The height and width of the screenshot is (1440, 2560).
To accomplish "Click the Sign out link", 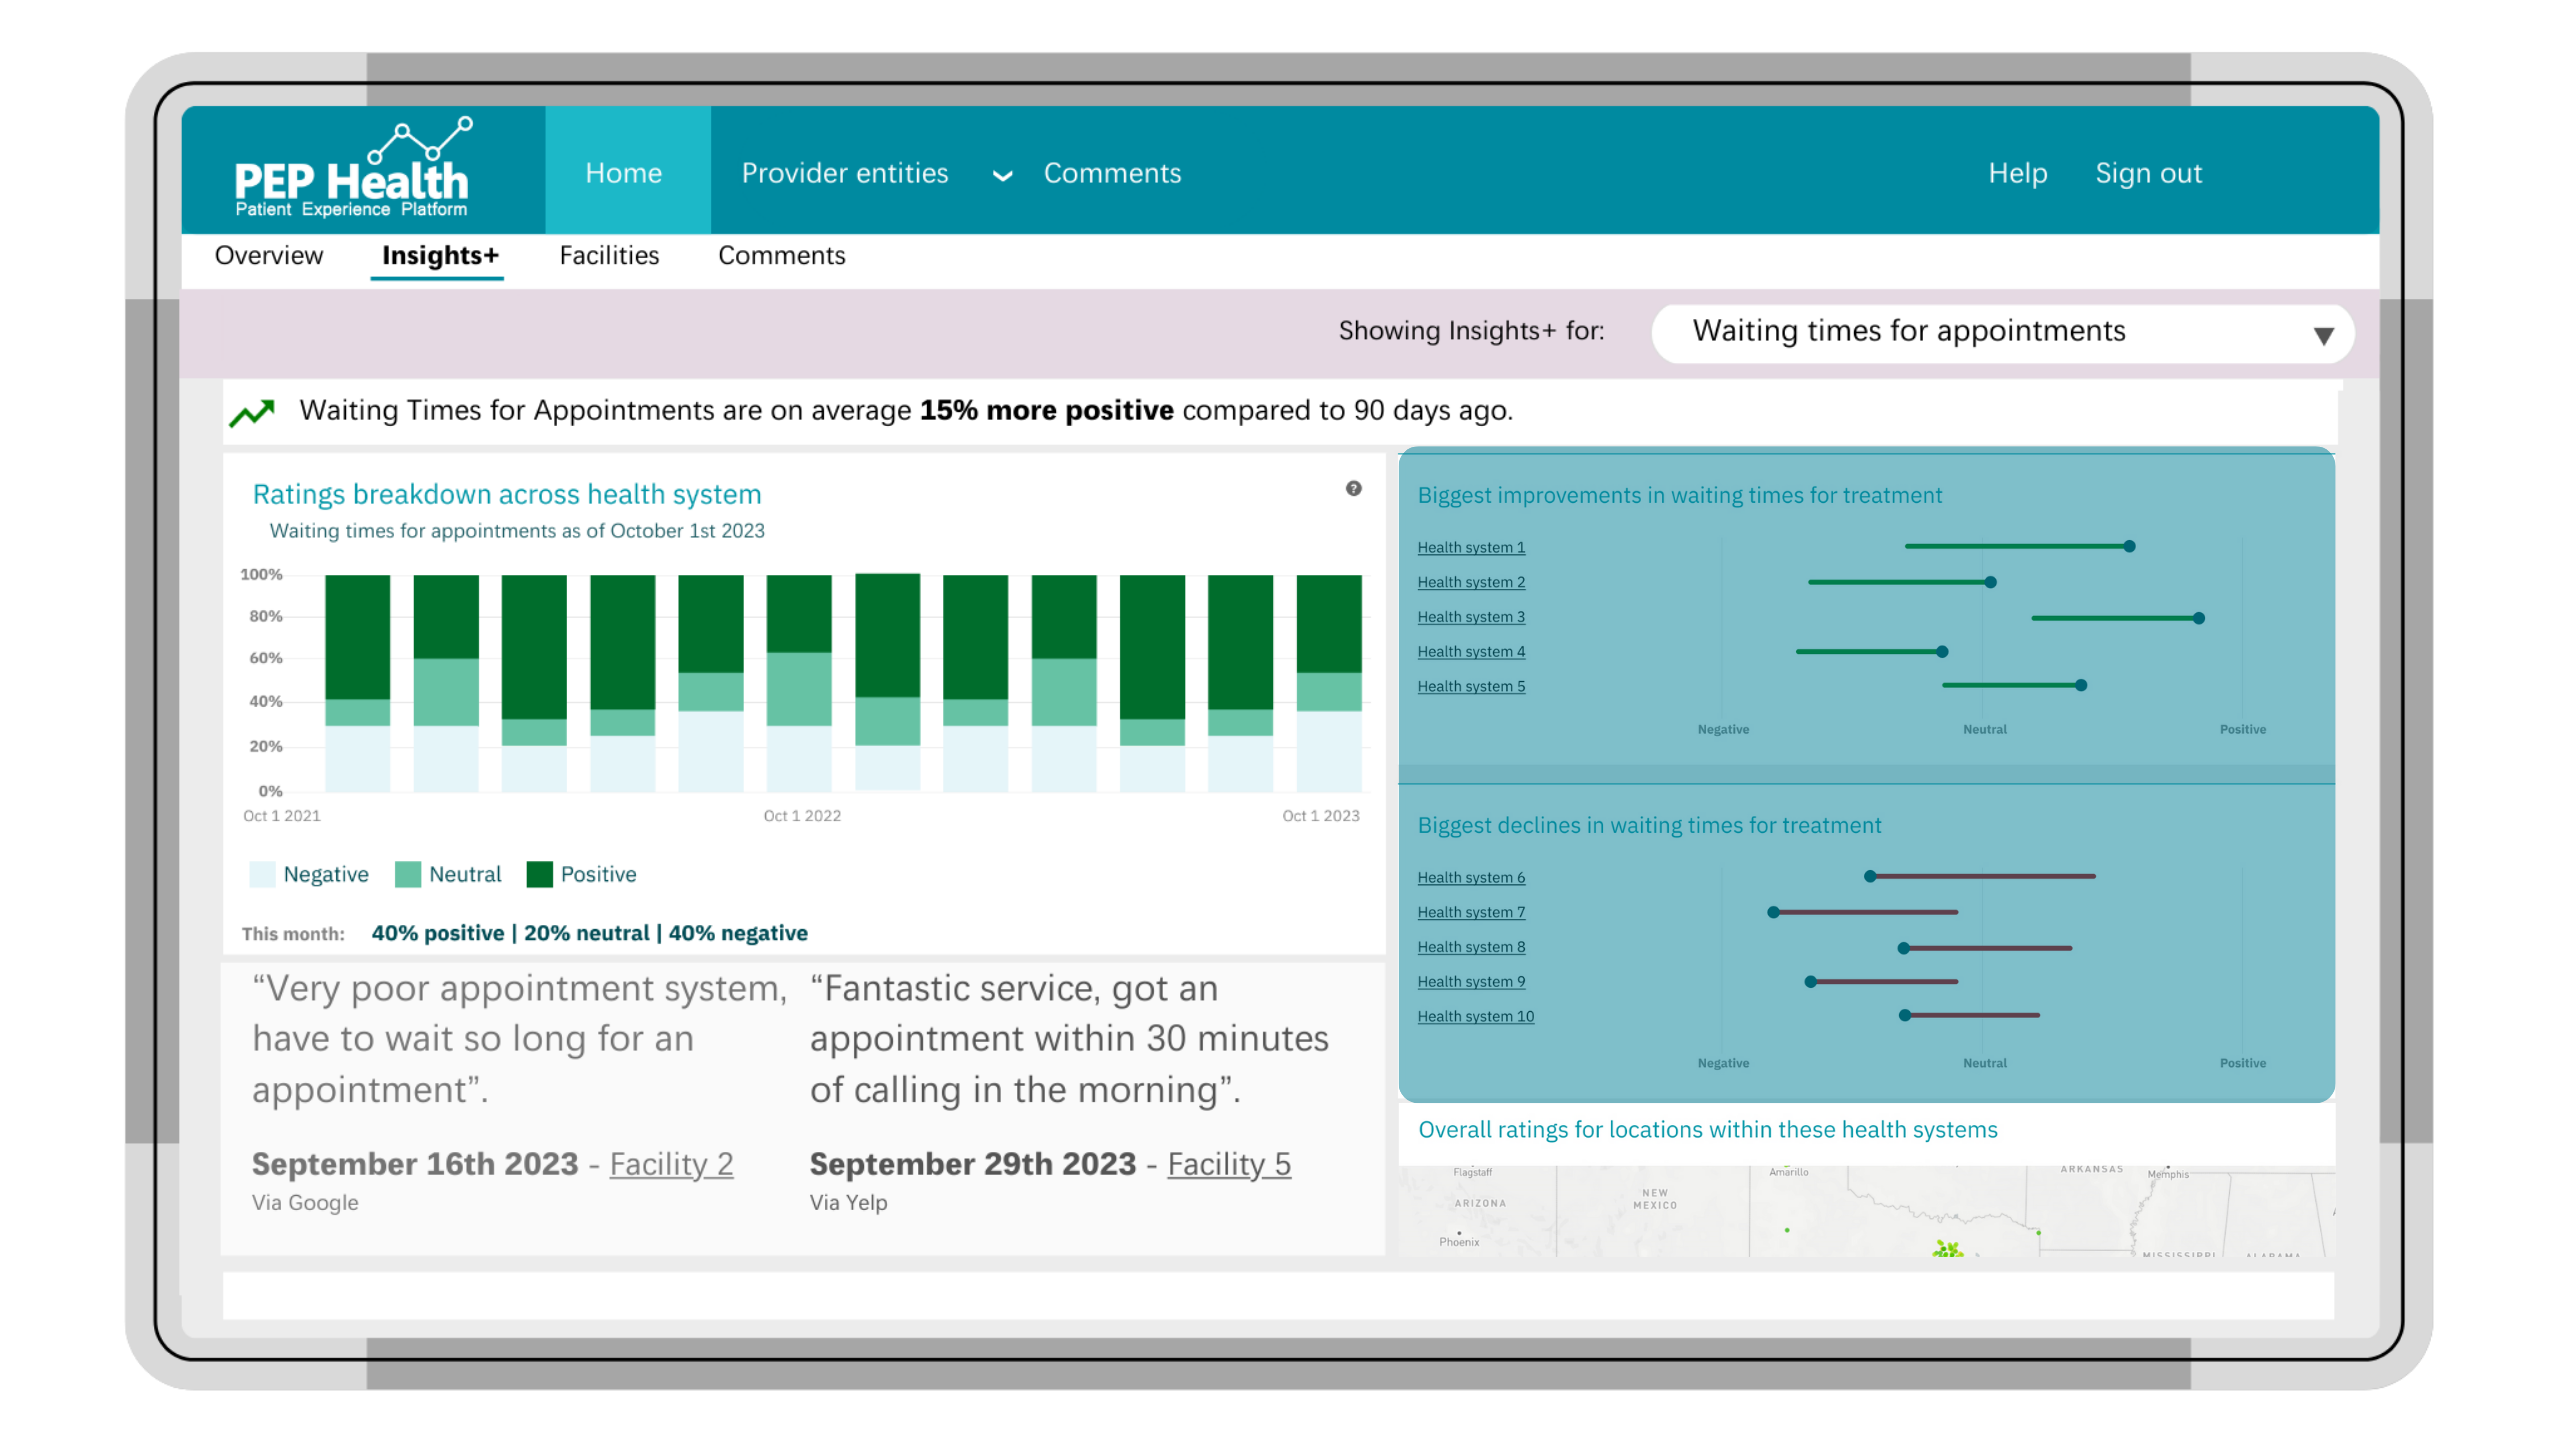I will 2148,173.
